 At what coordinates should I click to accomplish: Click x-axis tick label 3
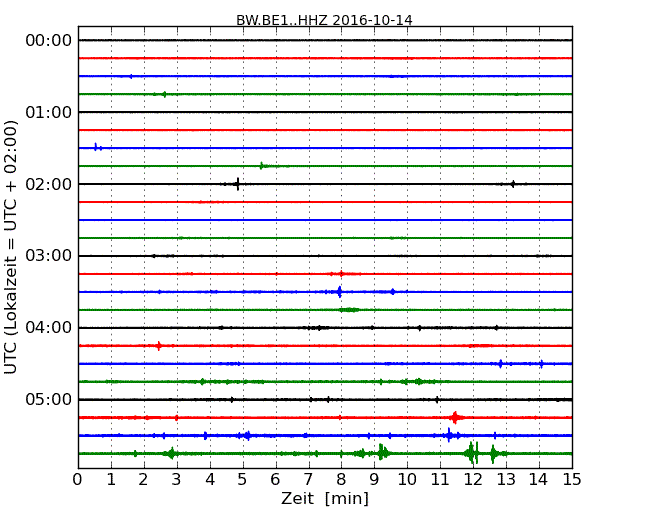pos(177,479)
